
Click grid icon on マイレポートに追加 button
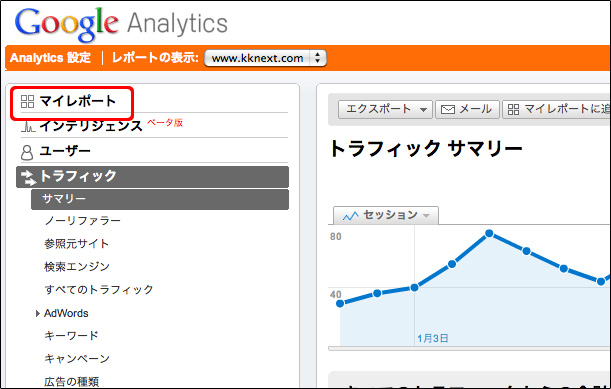(513, 110)
